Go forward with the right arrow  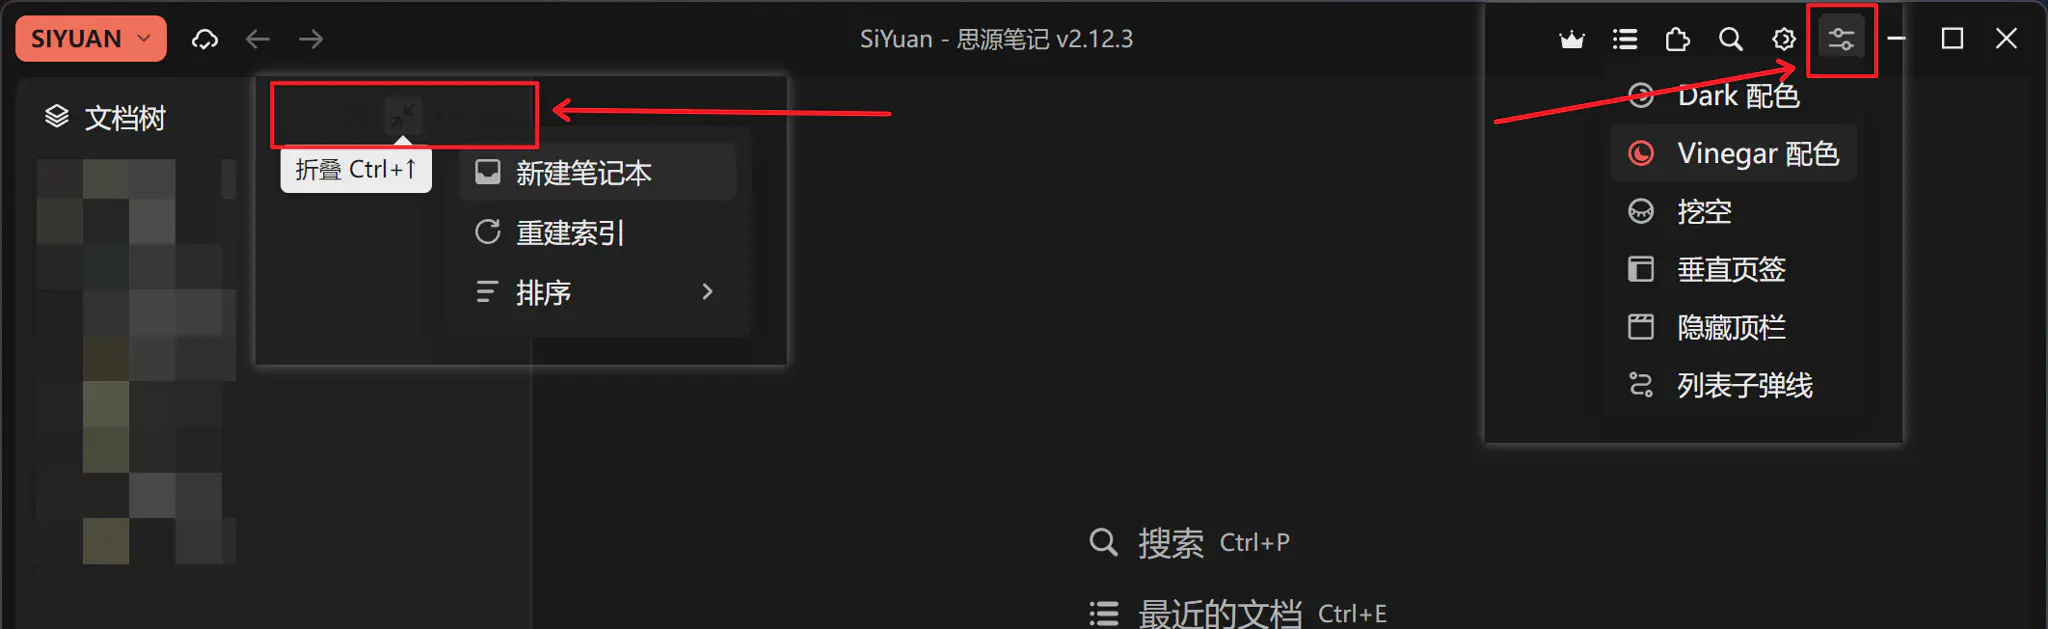coord(311,39)
